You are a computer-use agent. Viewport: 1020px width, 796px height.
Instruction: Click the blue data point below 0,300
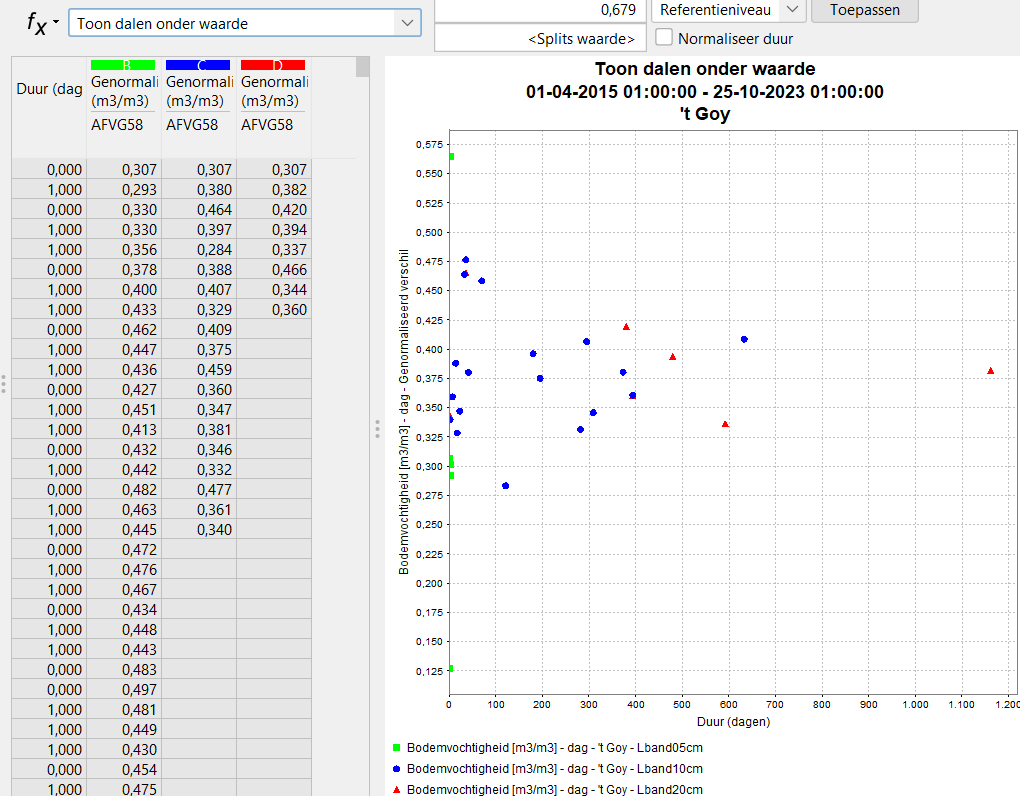point(505,486)
